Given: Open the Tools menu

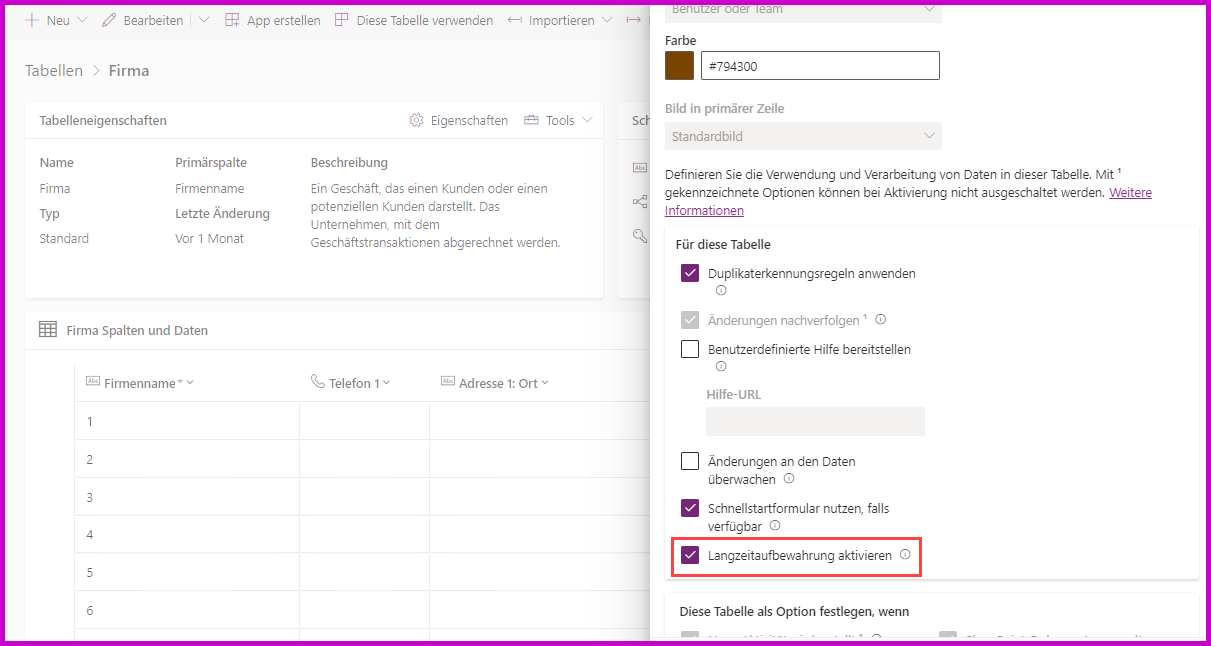Looking at the screenshot, I should pos(557,119).
